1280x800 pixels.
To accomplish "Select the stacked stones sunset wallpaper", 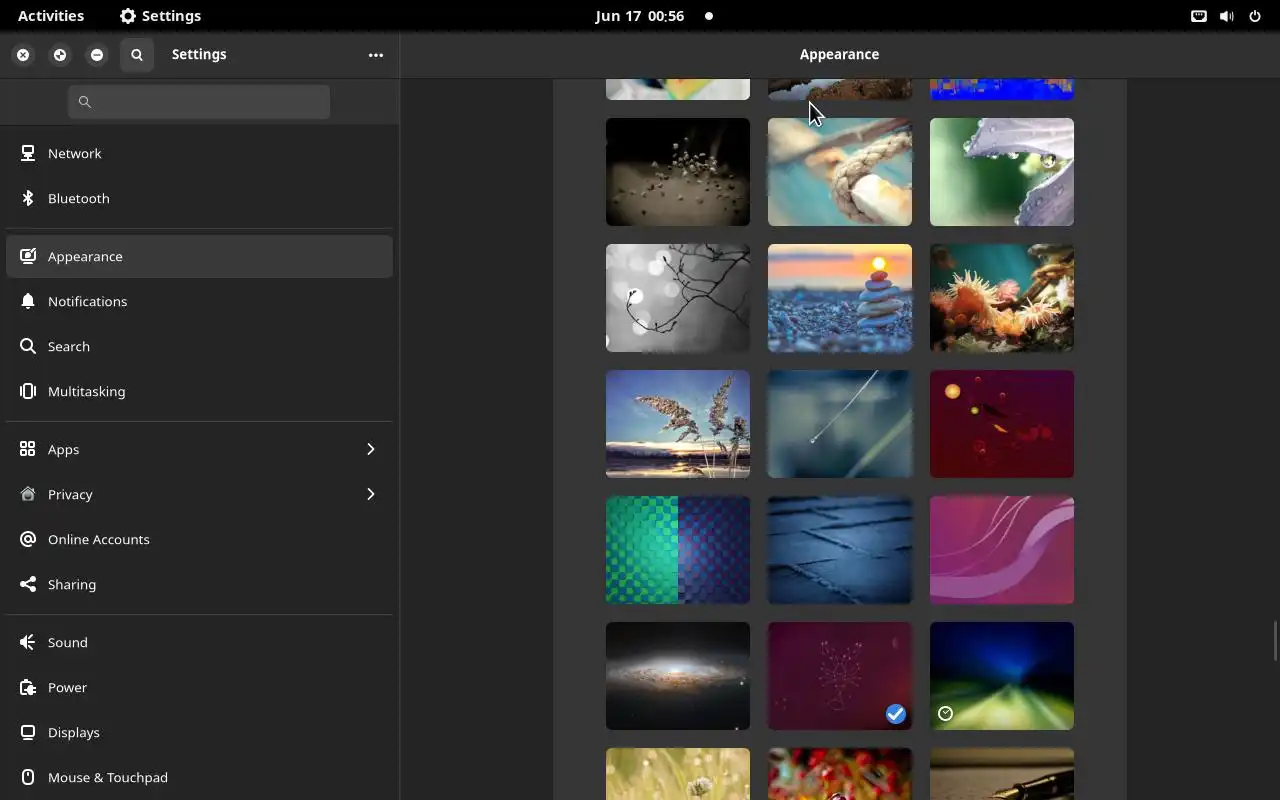I will (x=840, y=298).
